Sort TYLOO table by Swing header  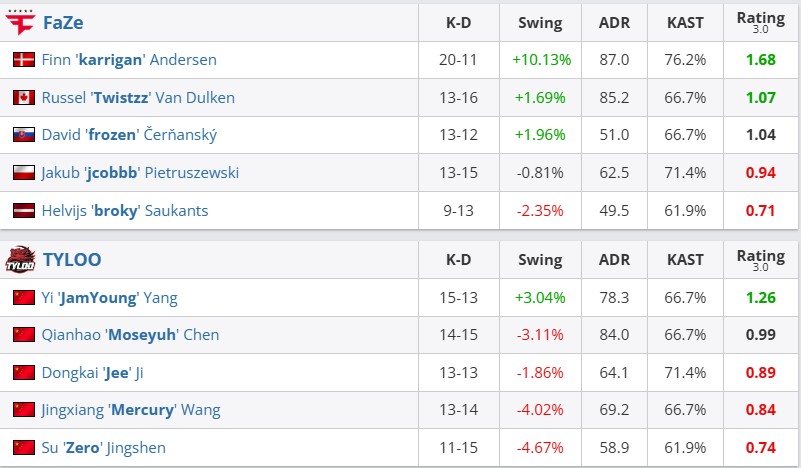pos(540,260)
